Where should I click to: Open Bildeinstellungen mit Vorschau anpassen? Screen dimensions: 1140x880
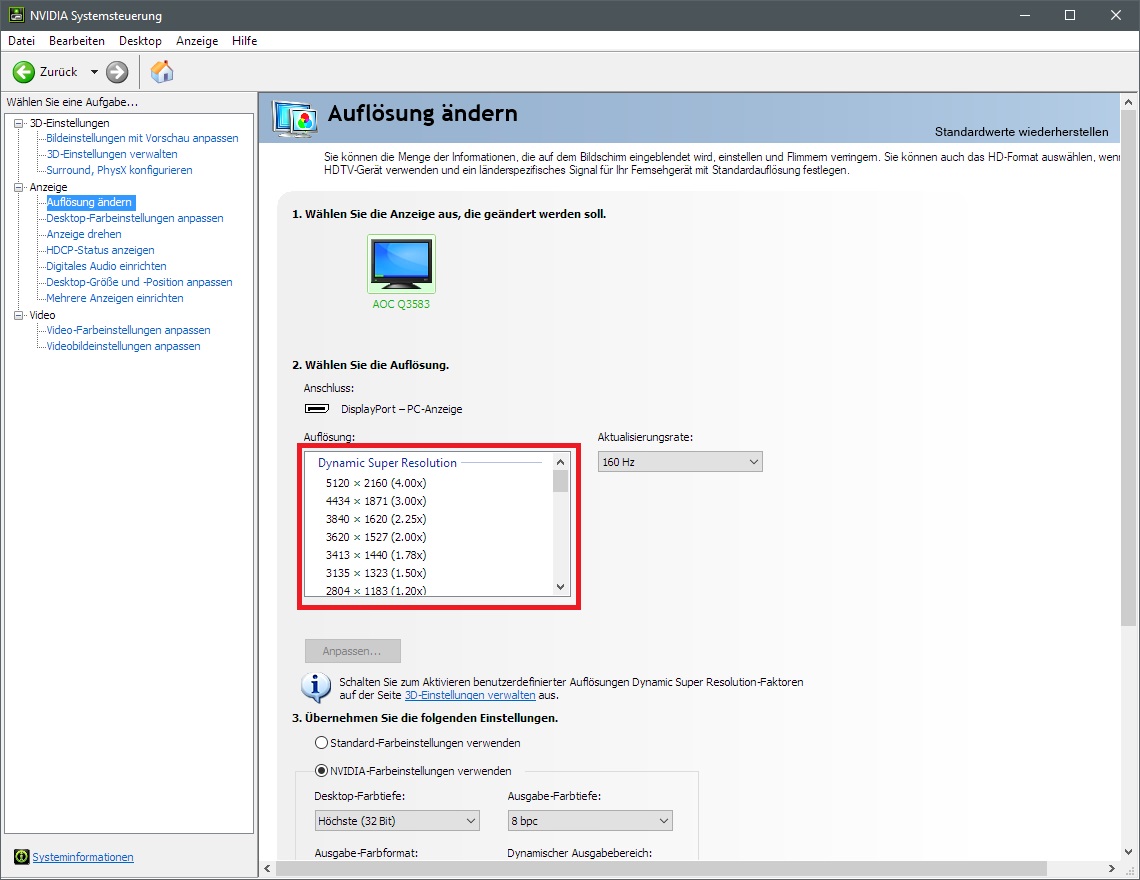point(142,138)
